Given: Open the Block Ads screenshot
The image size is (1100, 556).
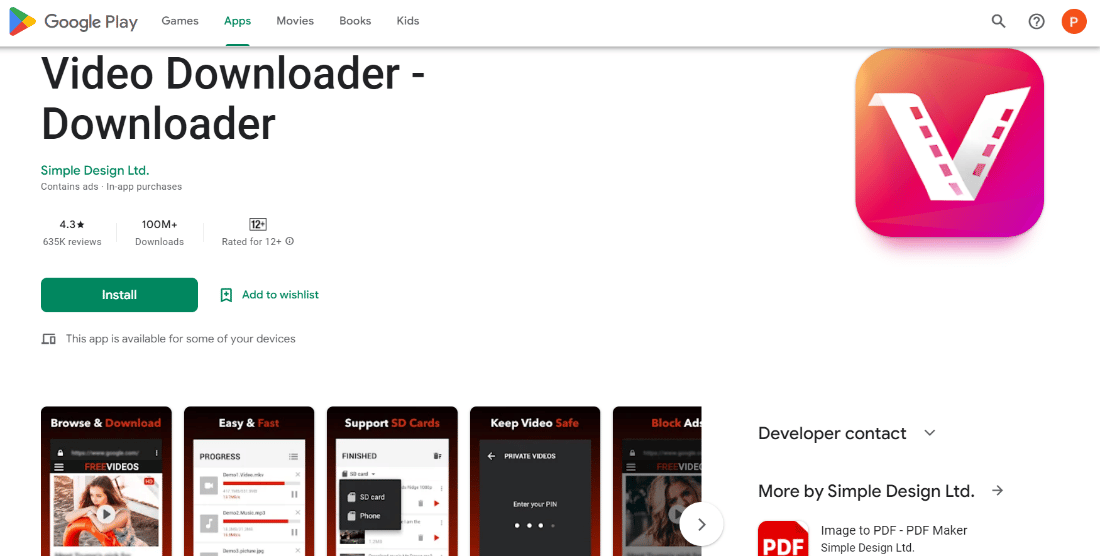Looking at the screenshot, I should (657, 481).
